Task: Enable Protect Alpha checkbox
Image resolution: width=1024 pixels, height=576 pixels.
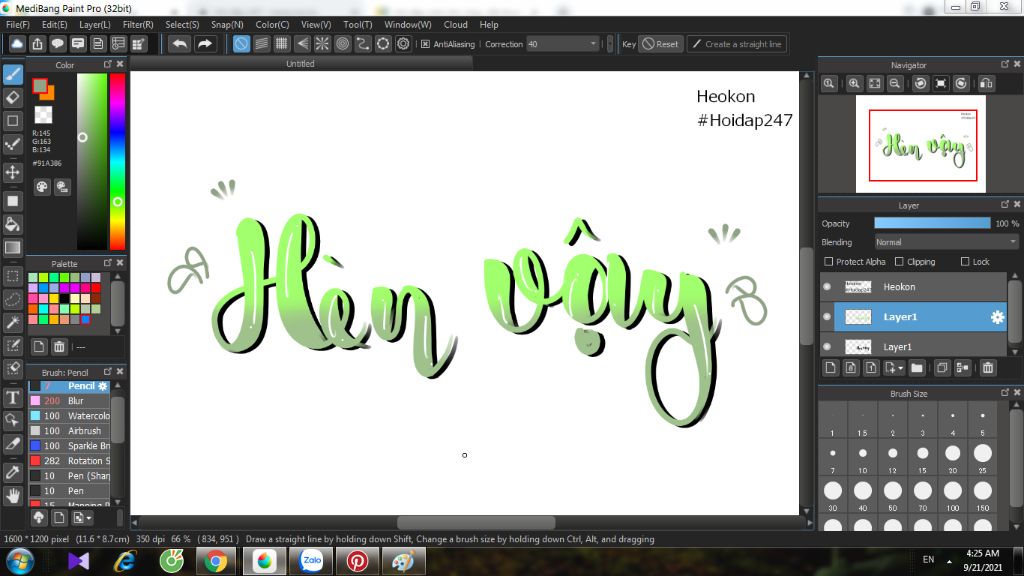Action: (829, 262)
